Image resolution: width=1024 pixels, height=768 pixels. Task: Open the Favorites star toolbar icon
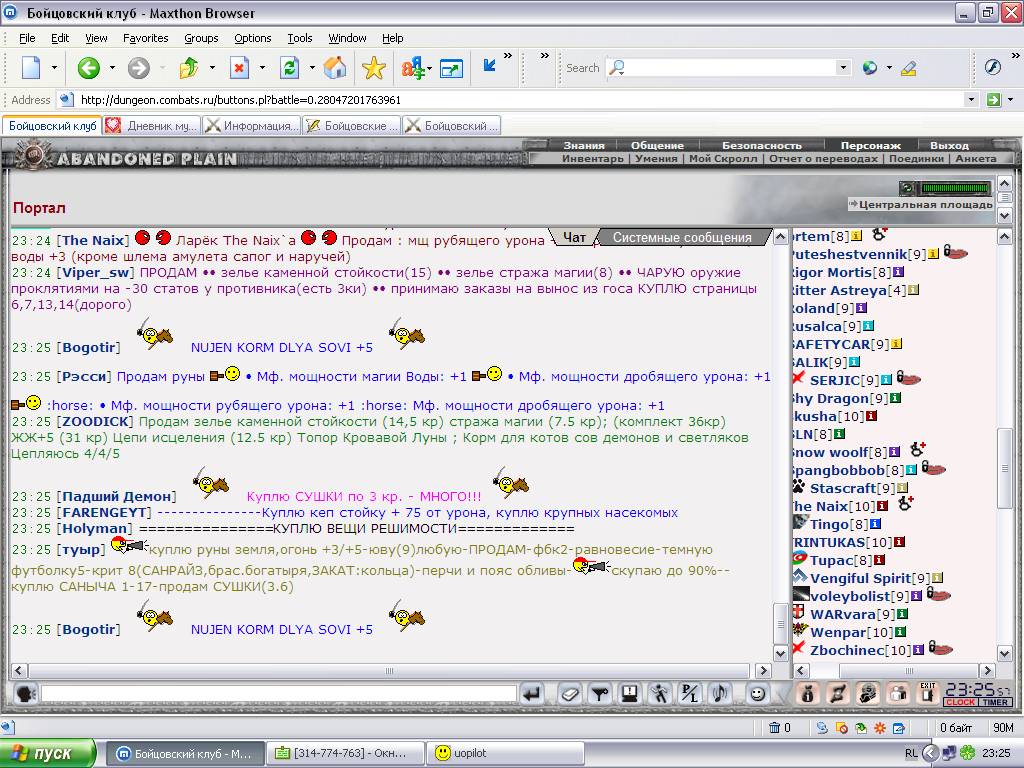click(374, 68)
